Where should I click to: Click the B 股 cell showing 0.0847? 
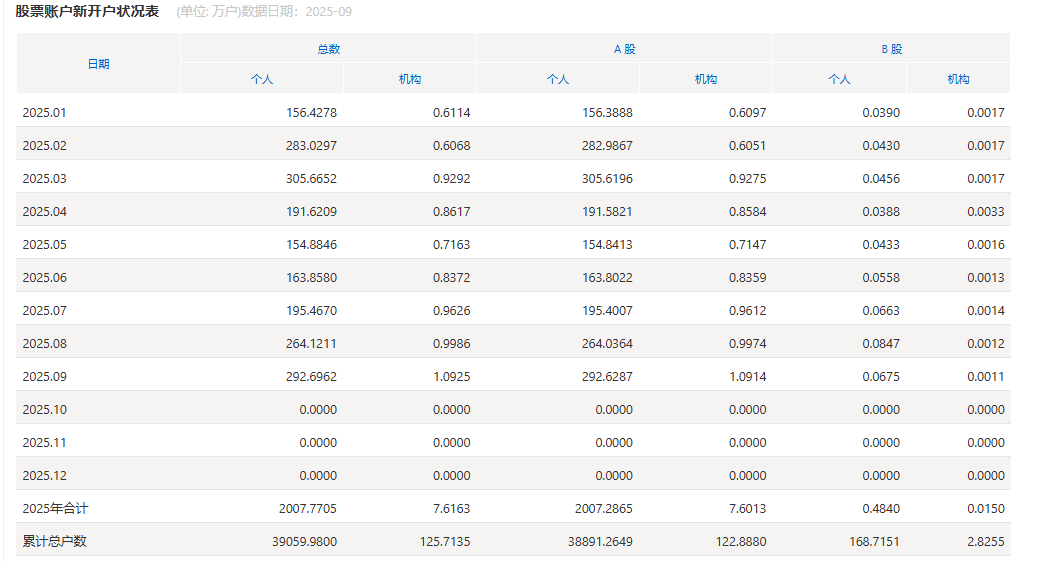(880, 344)
